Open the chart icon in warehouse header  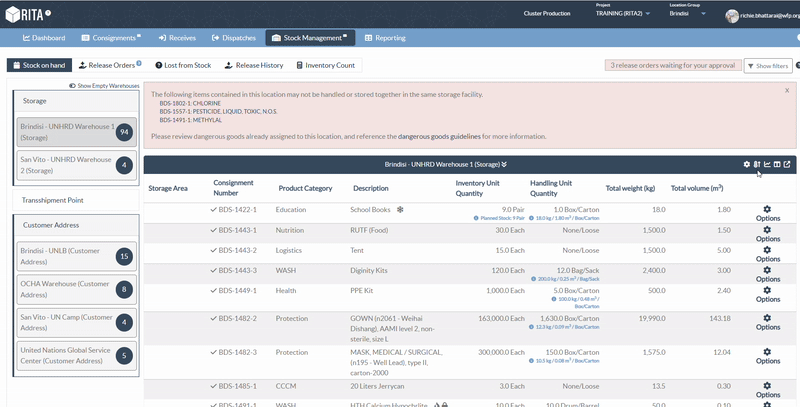[767, 164]
